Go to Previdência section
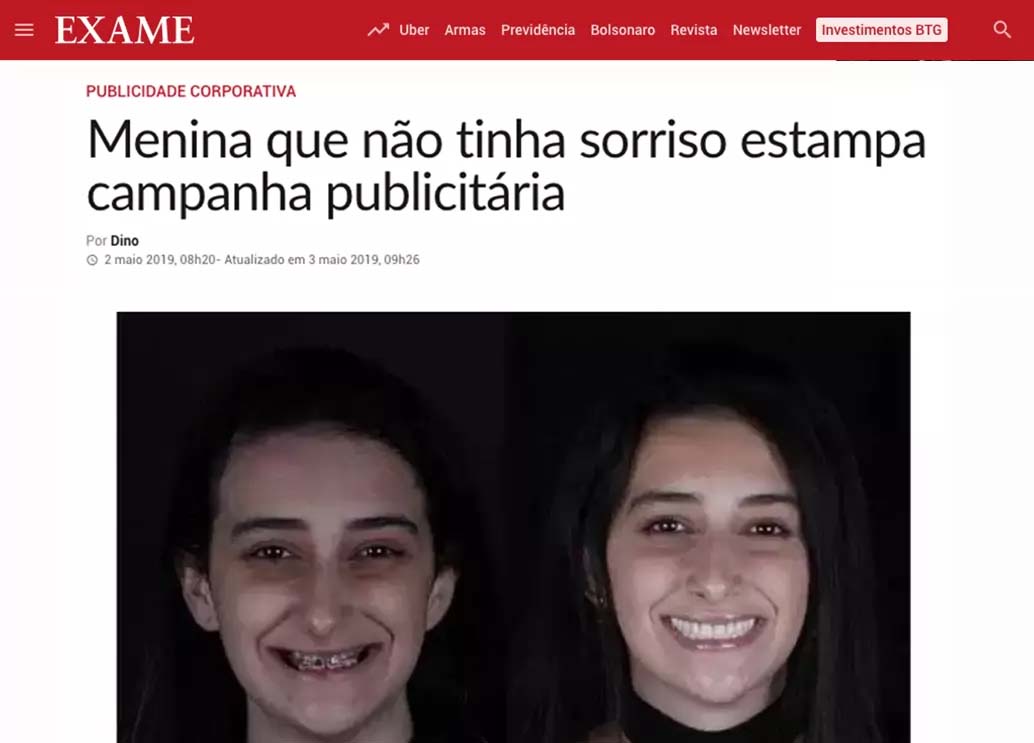Viewport: 1034px width, 743px height. tap(538, 30)
